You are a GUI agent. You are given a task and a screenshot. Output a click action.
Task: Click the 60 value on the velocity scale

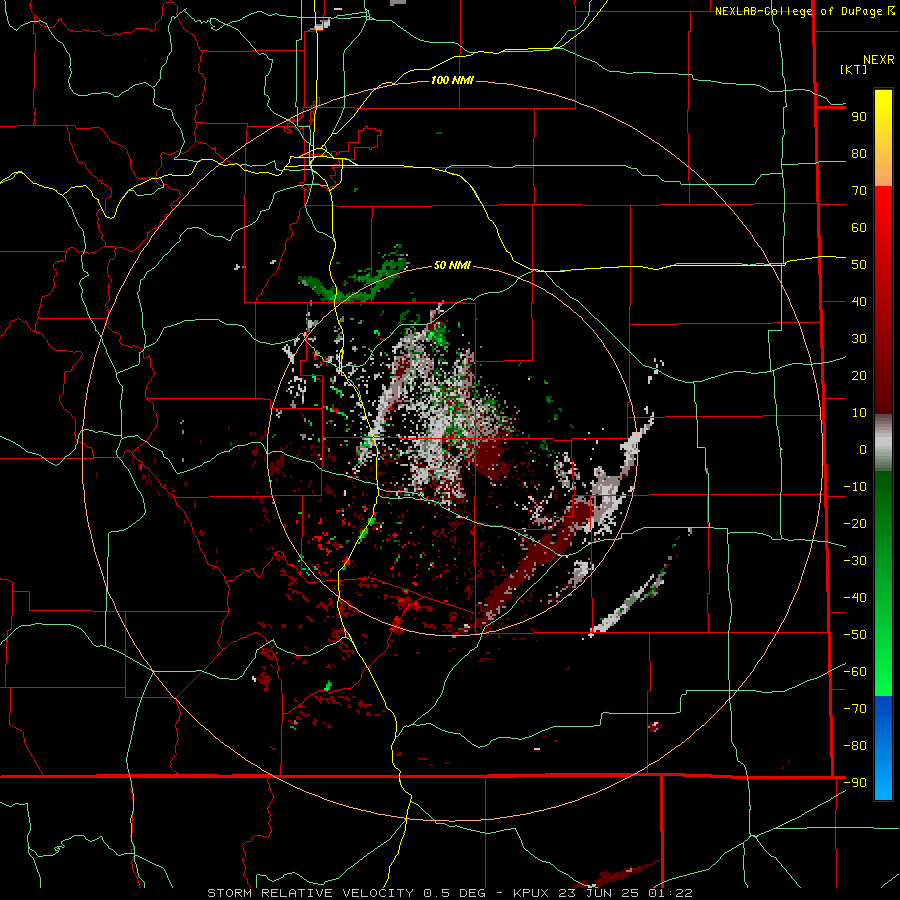tap(859, 228)
